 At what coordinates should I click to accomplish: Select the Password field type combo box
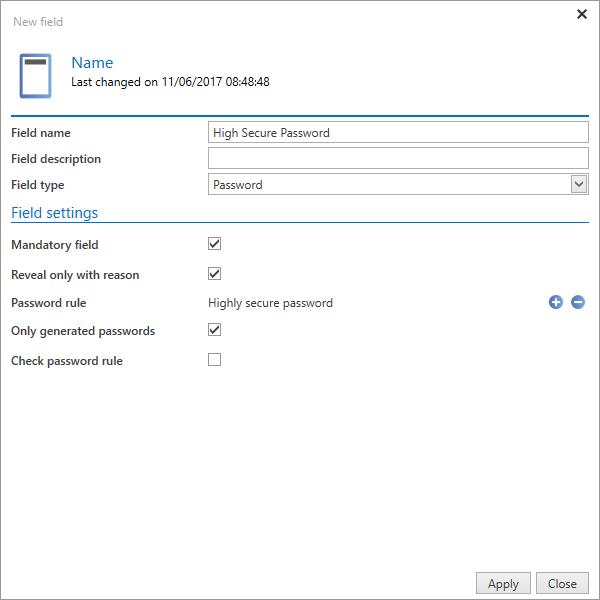[x=398, y=184]
